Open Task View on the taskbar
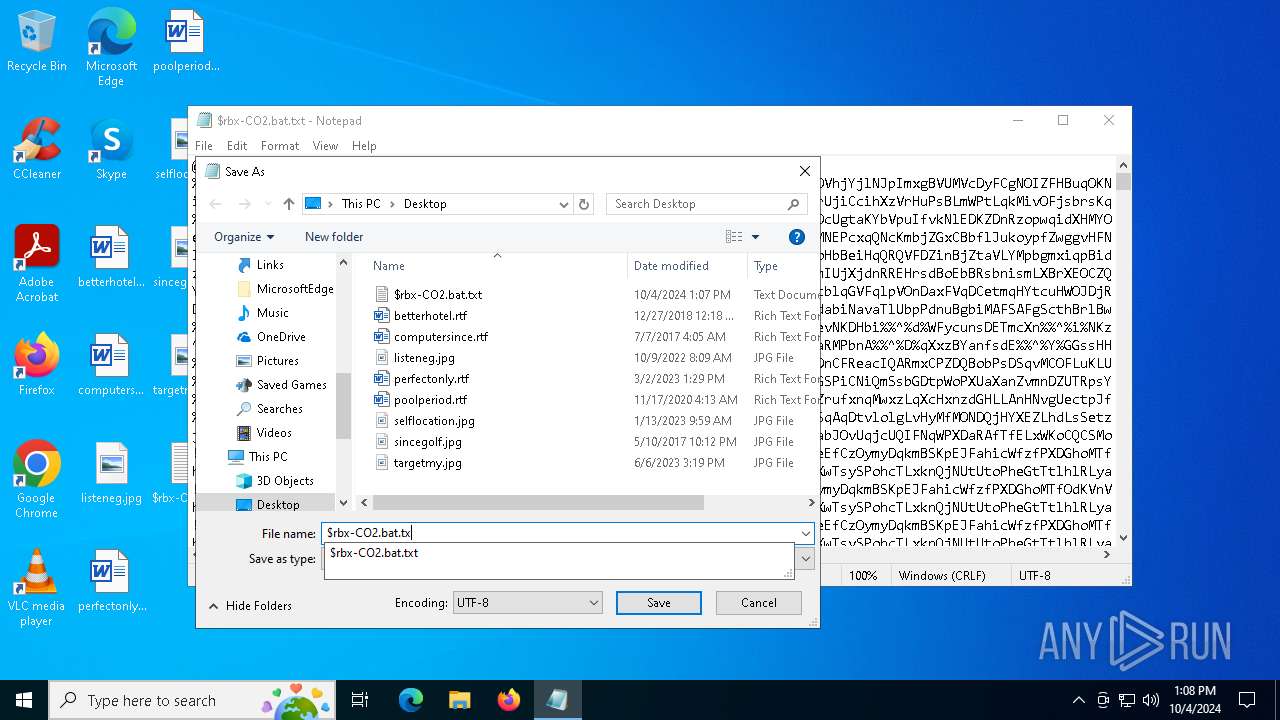This screenshot has height=720, width=1280. (x=360, y=700)
